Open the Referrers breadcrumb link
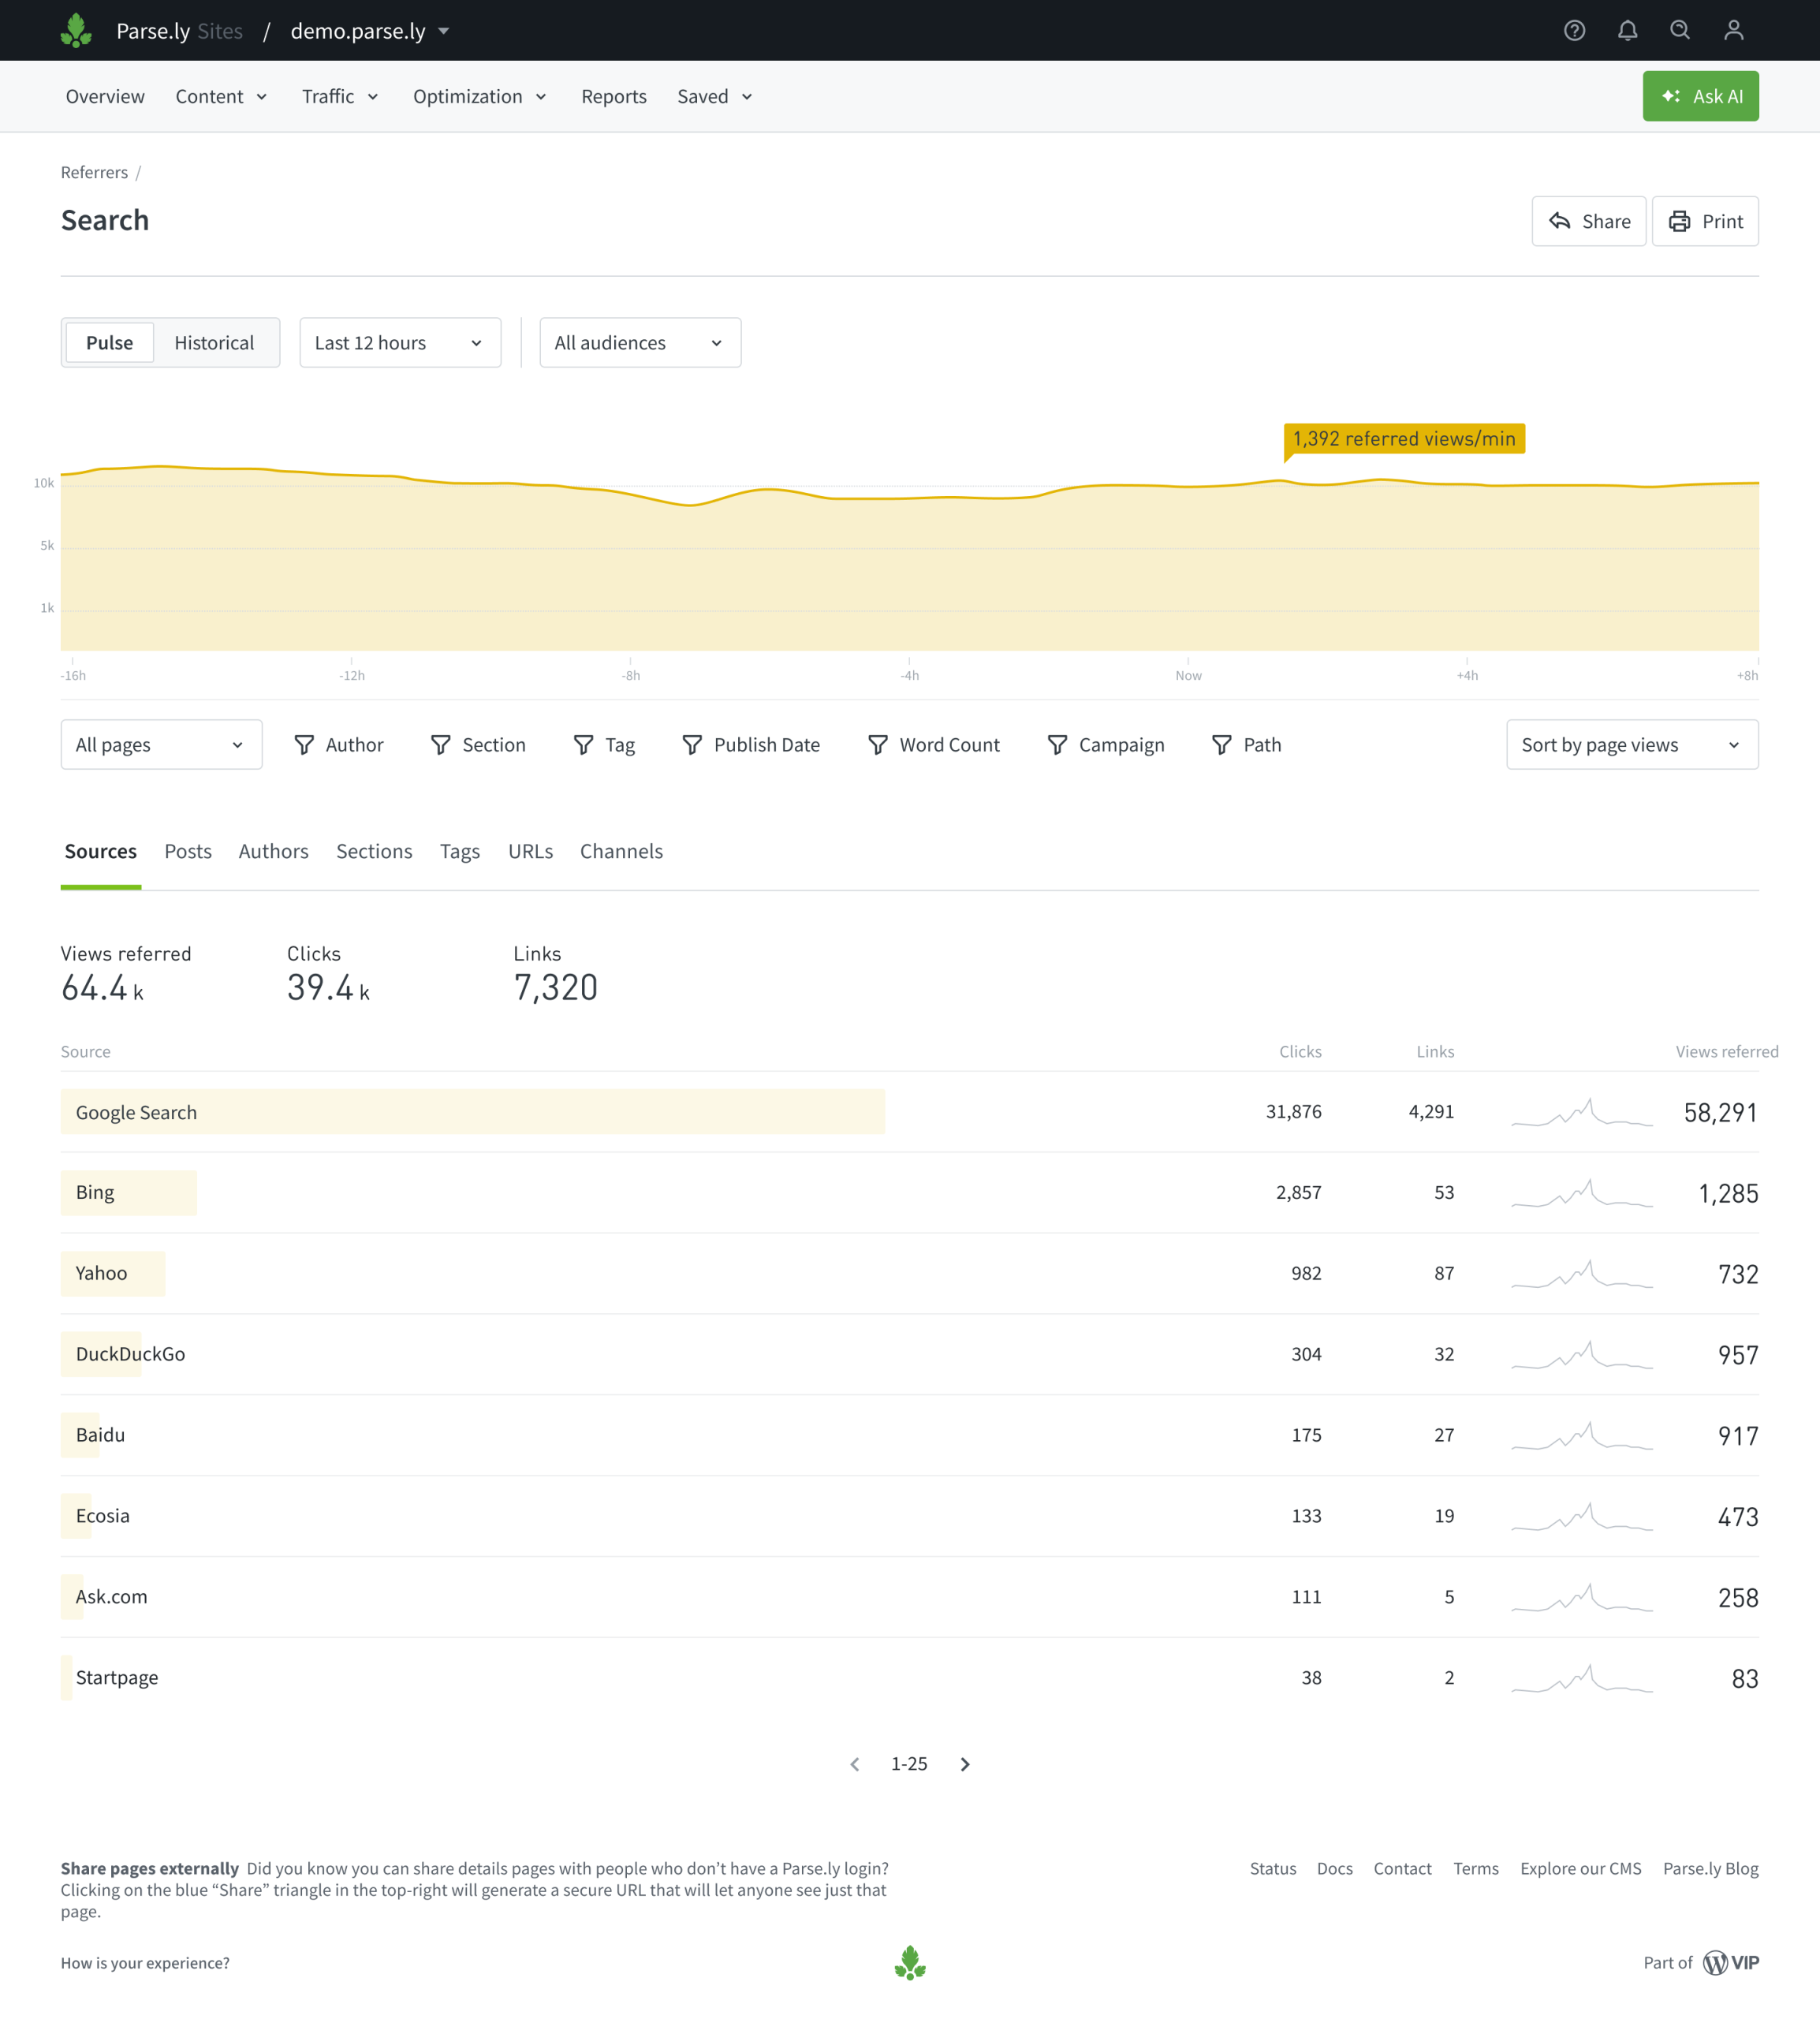The image size is (1820, 2019). point(94,172)
